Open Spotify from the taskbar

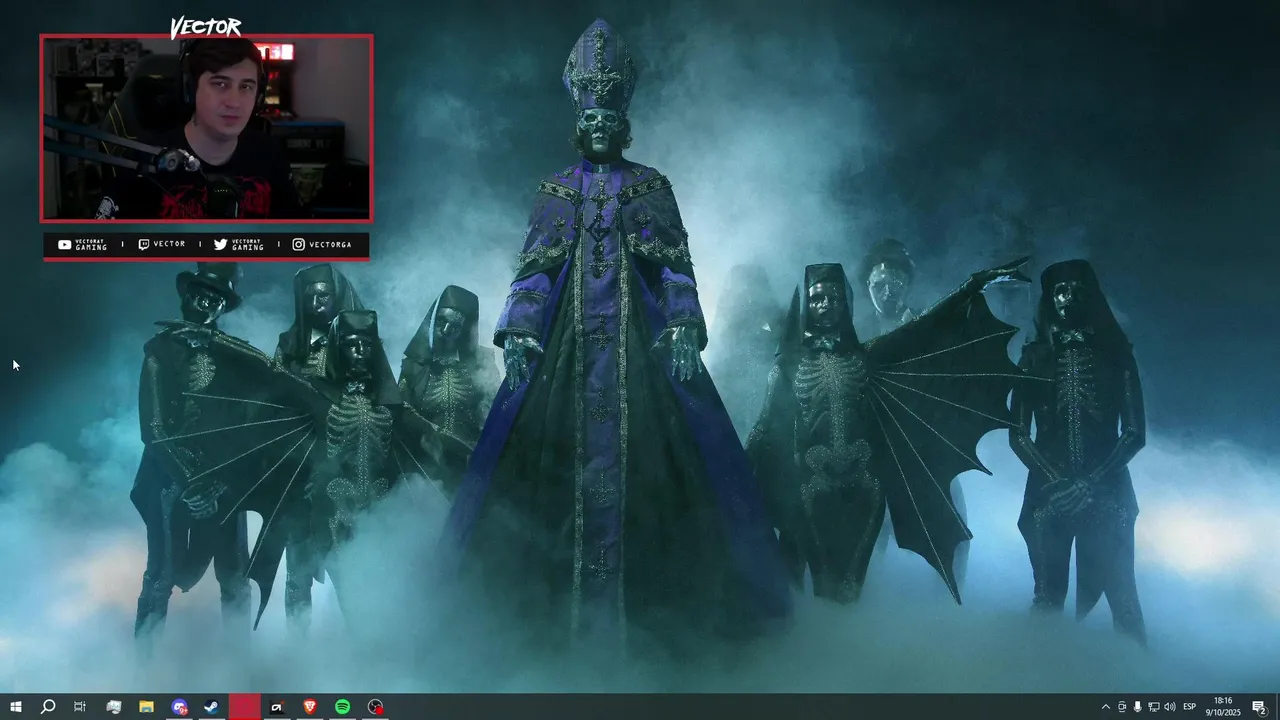click(342, 707)
